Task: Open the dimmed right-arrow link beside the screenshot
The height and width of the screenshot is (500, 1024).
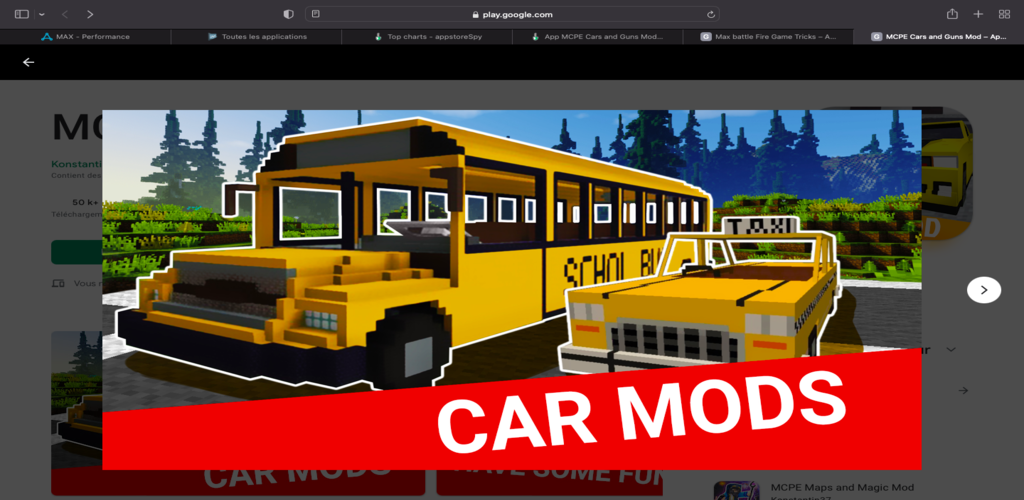Action: coord(963,390)
